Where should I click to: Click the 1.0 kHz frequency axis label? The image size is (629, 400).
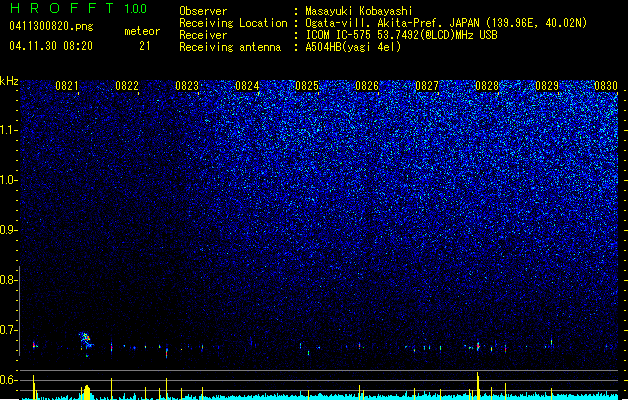[x=9, y=180]
